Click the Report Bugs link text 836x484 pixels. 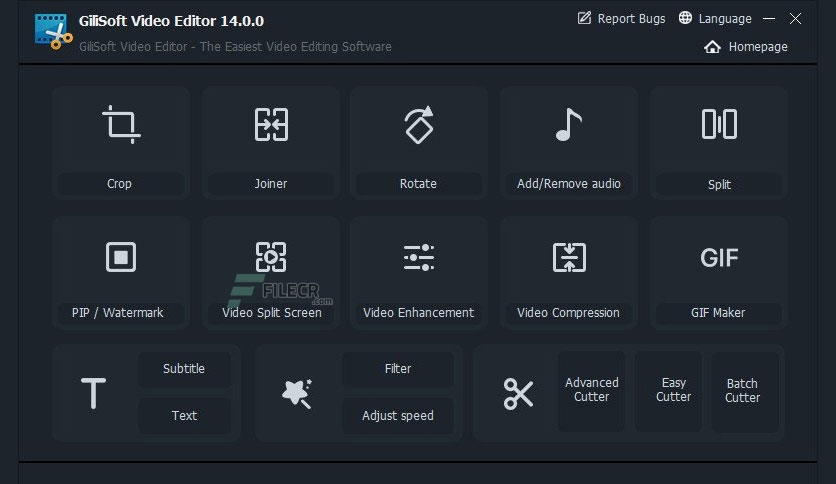pyautogui.click(x=631, y=19)
